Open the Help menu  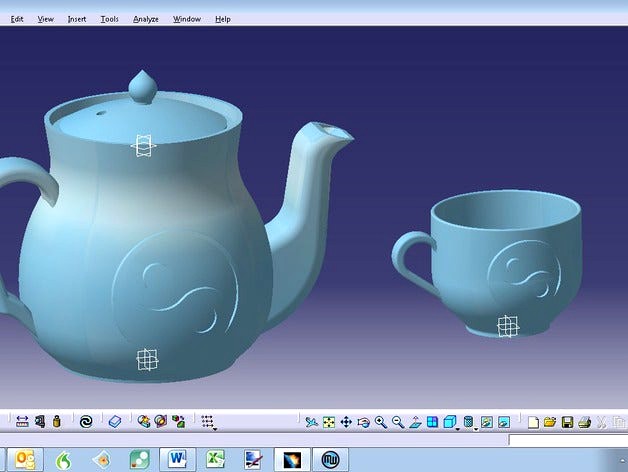click(223, 19)
